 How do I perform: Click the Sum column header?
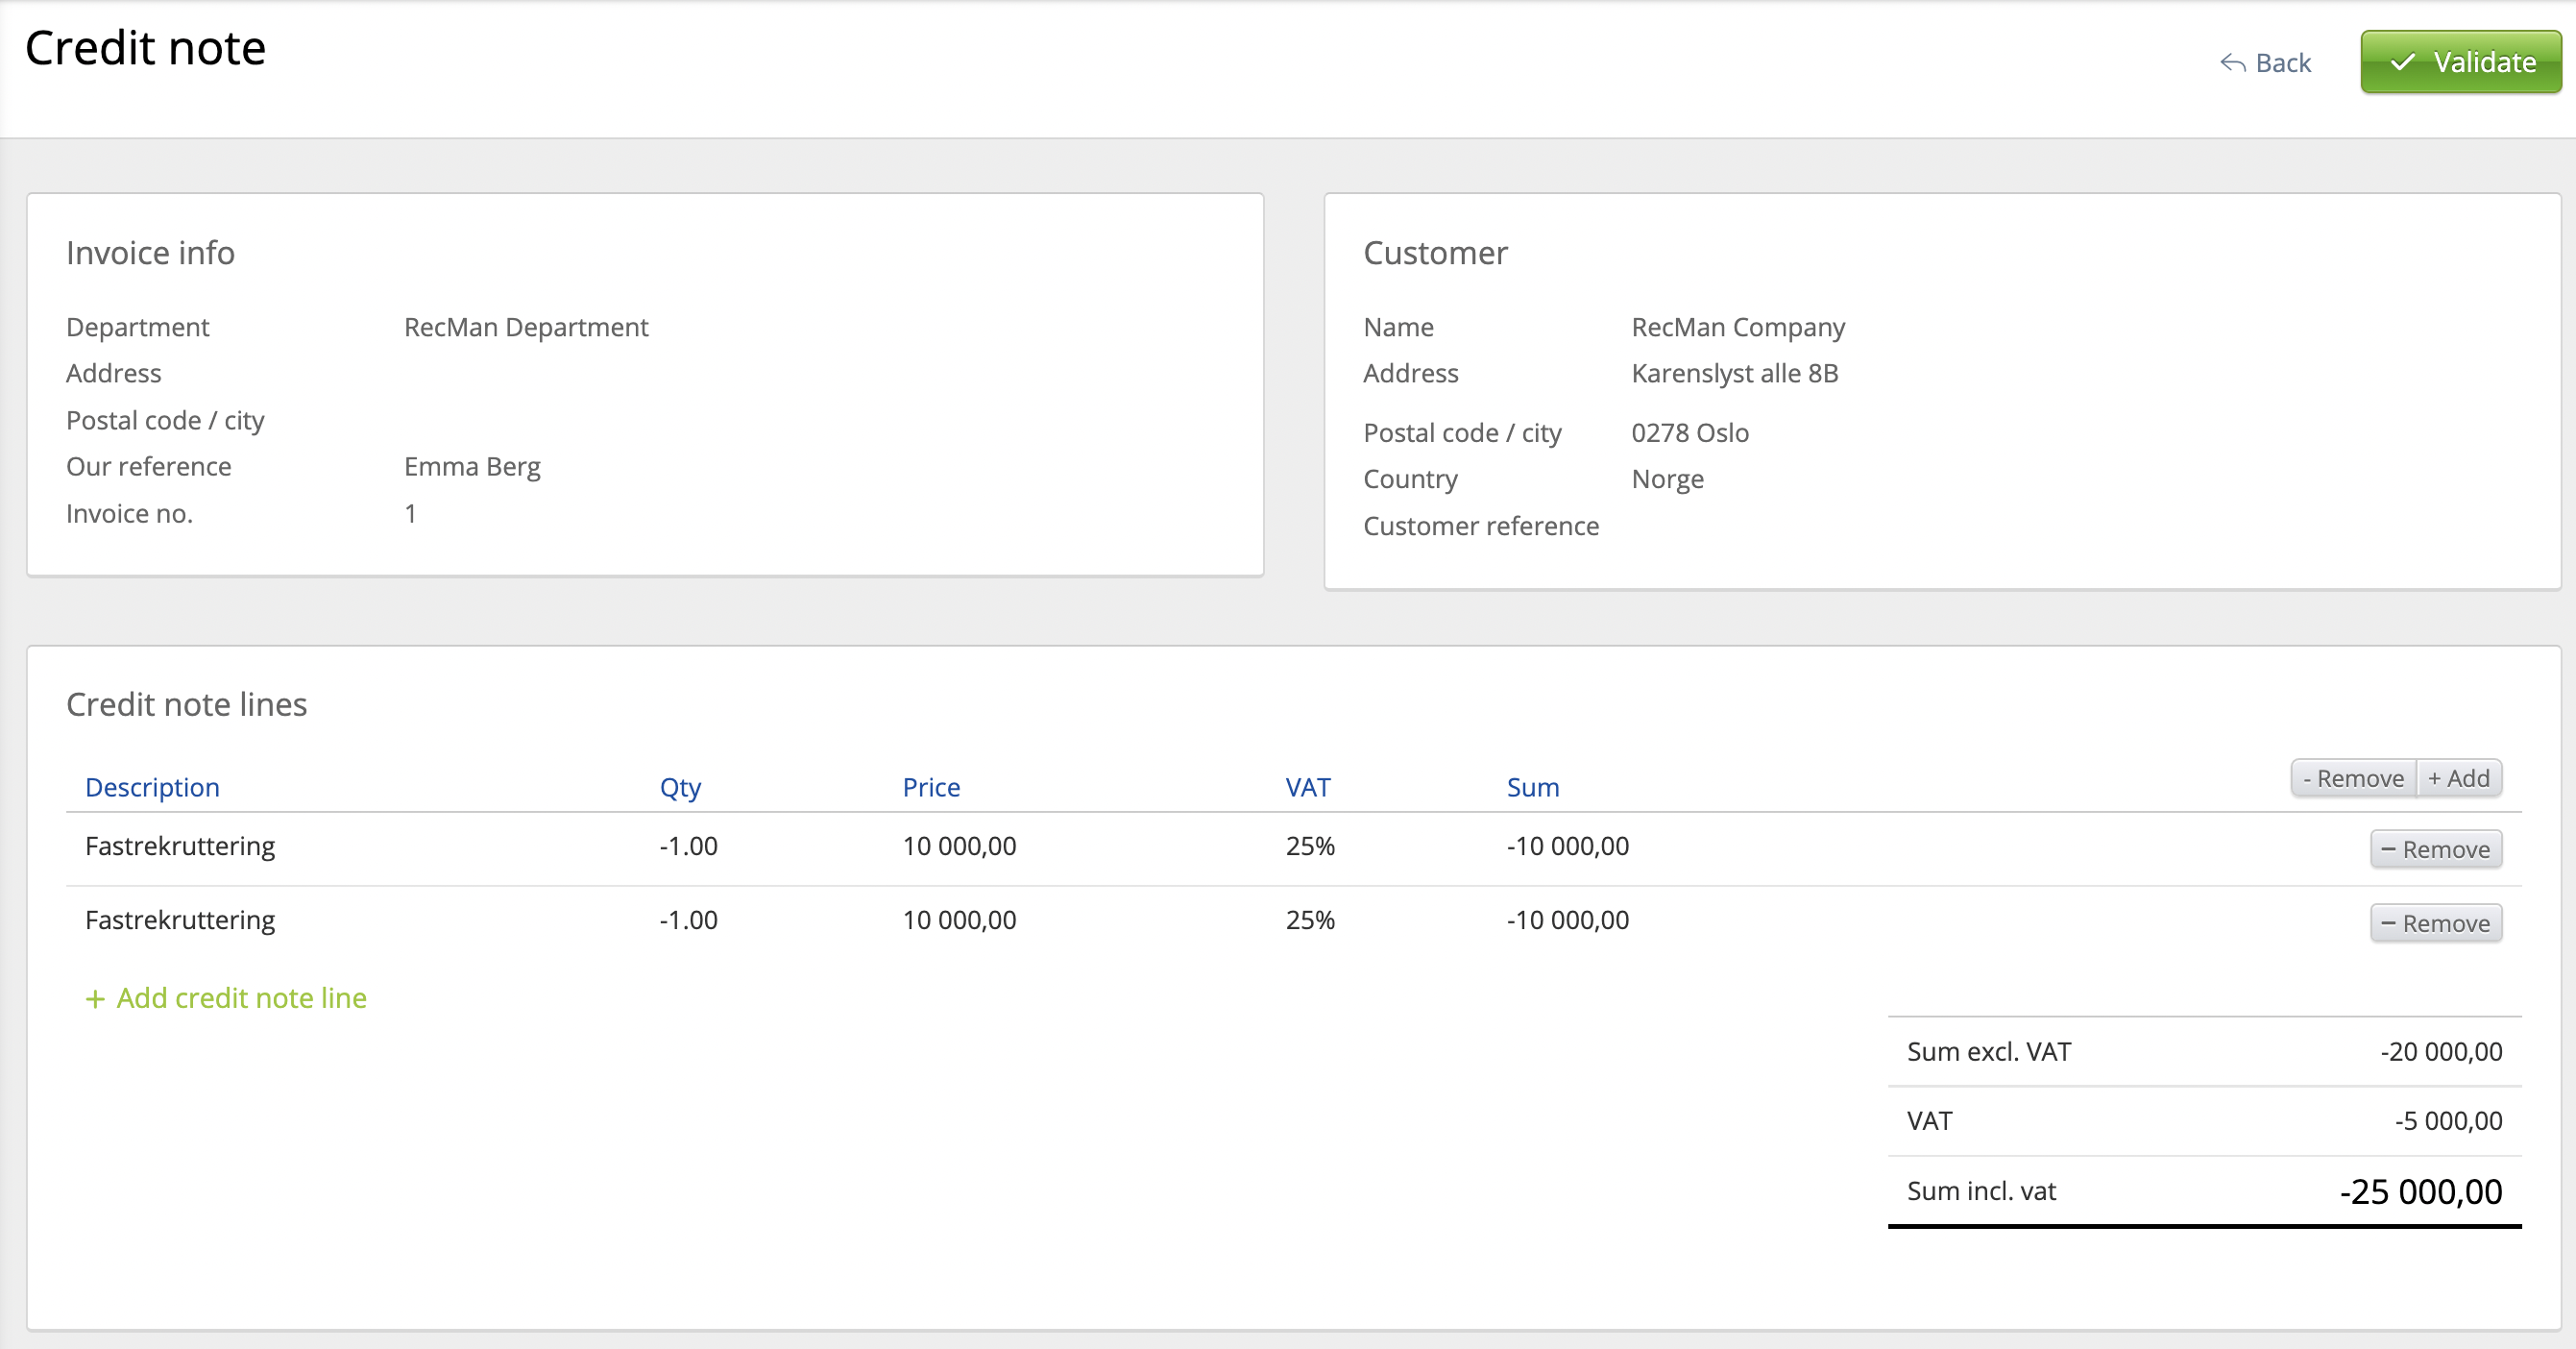point(1532,787)
